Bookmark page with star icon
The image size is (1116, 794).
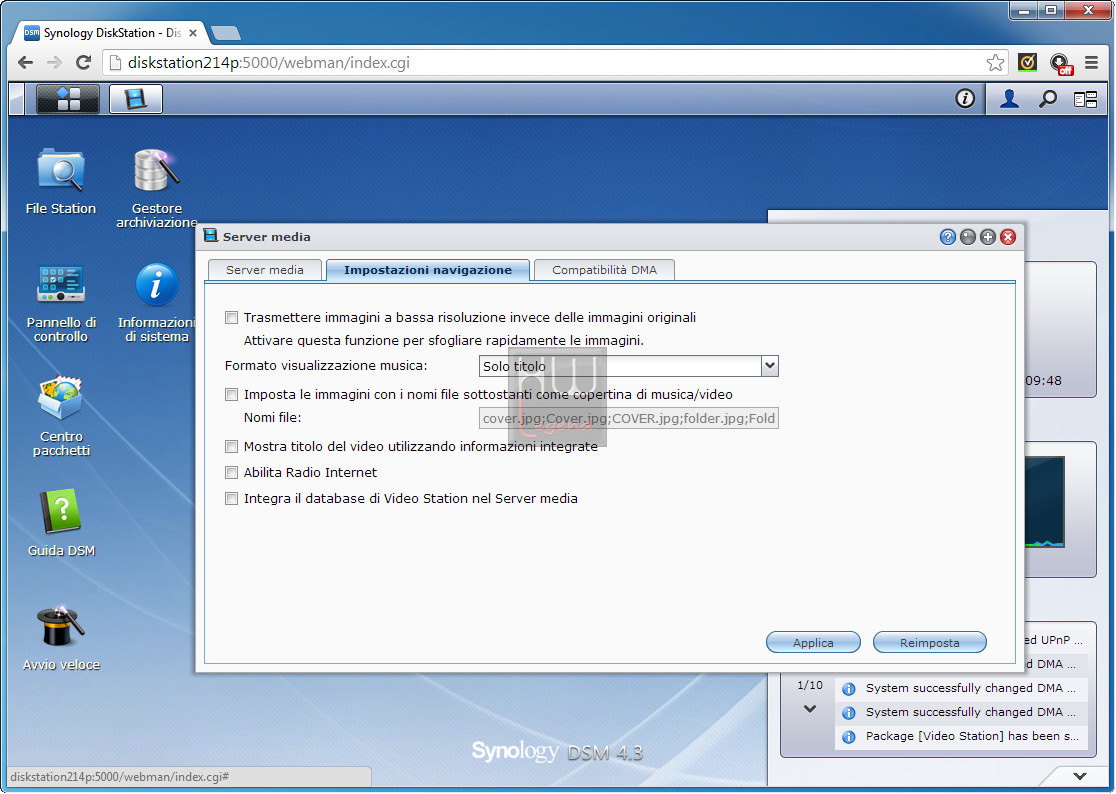click(x=995, y=63)
